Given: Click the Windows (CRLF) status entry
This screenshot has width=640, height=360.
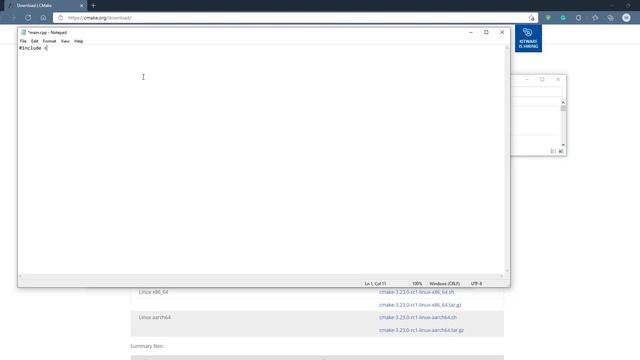Looking at the screenshot, I should tap(444, 284).
